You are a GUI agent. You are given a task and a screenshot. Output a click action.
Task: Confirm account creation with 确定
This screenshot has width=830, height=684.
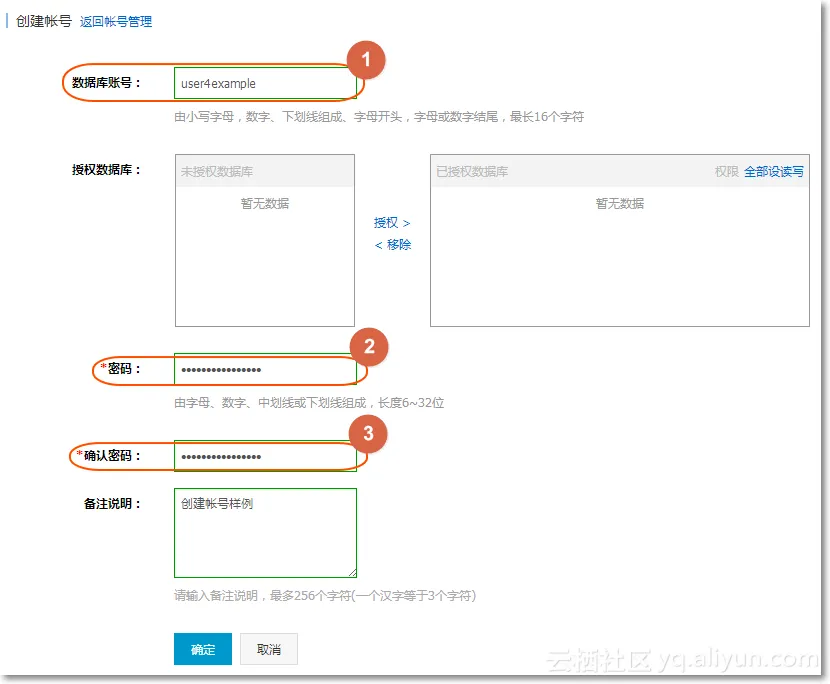point(203,649)
